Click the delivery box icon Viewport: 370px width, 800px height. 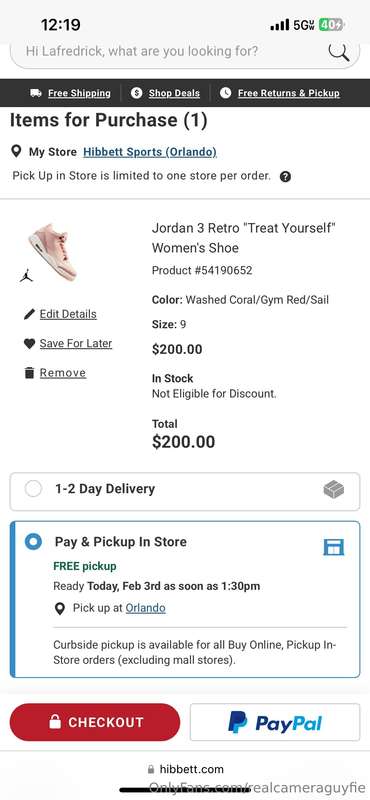[334, 490]
